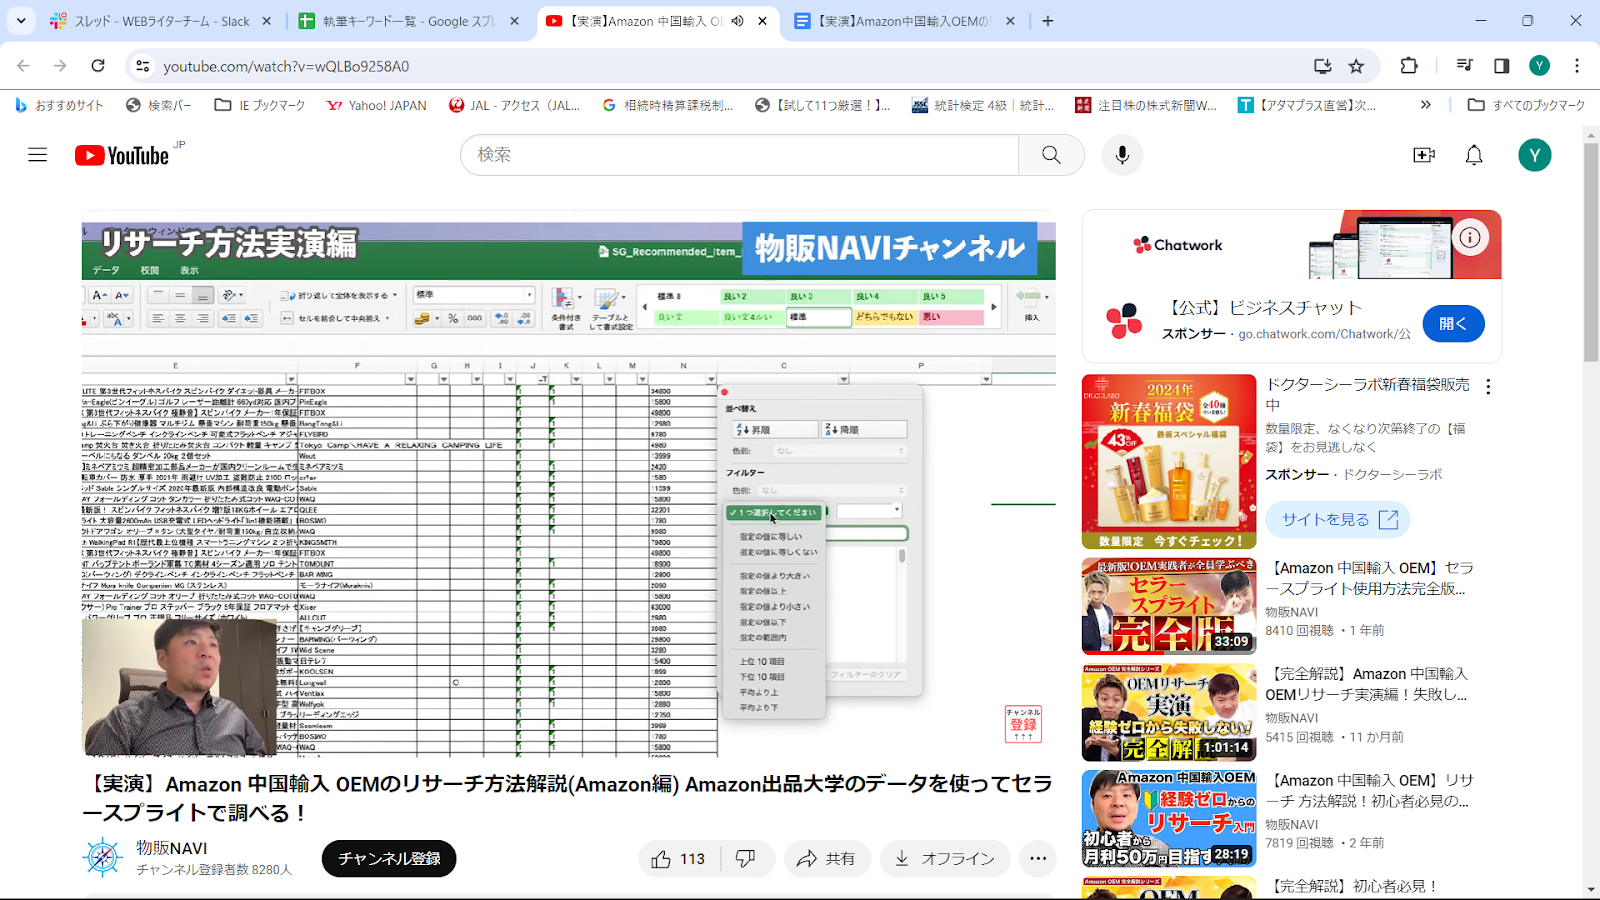The height and width of the screenshot is (900, 1600).
Task: Open セラースプライト使用方法完全版 video thumbnail
Action: (x=1169, y=606)
